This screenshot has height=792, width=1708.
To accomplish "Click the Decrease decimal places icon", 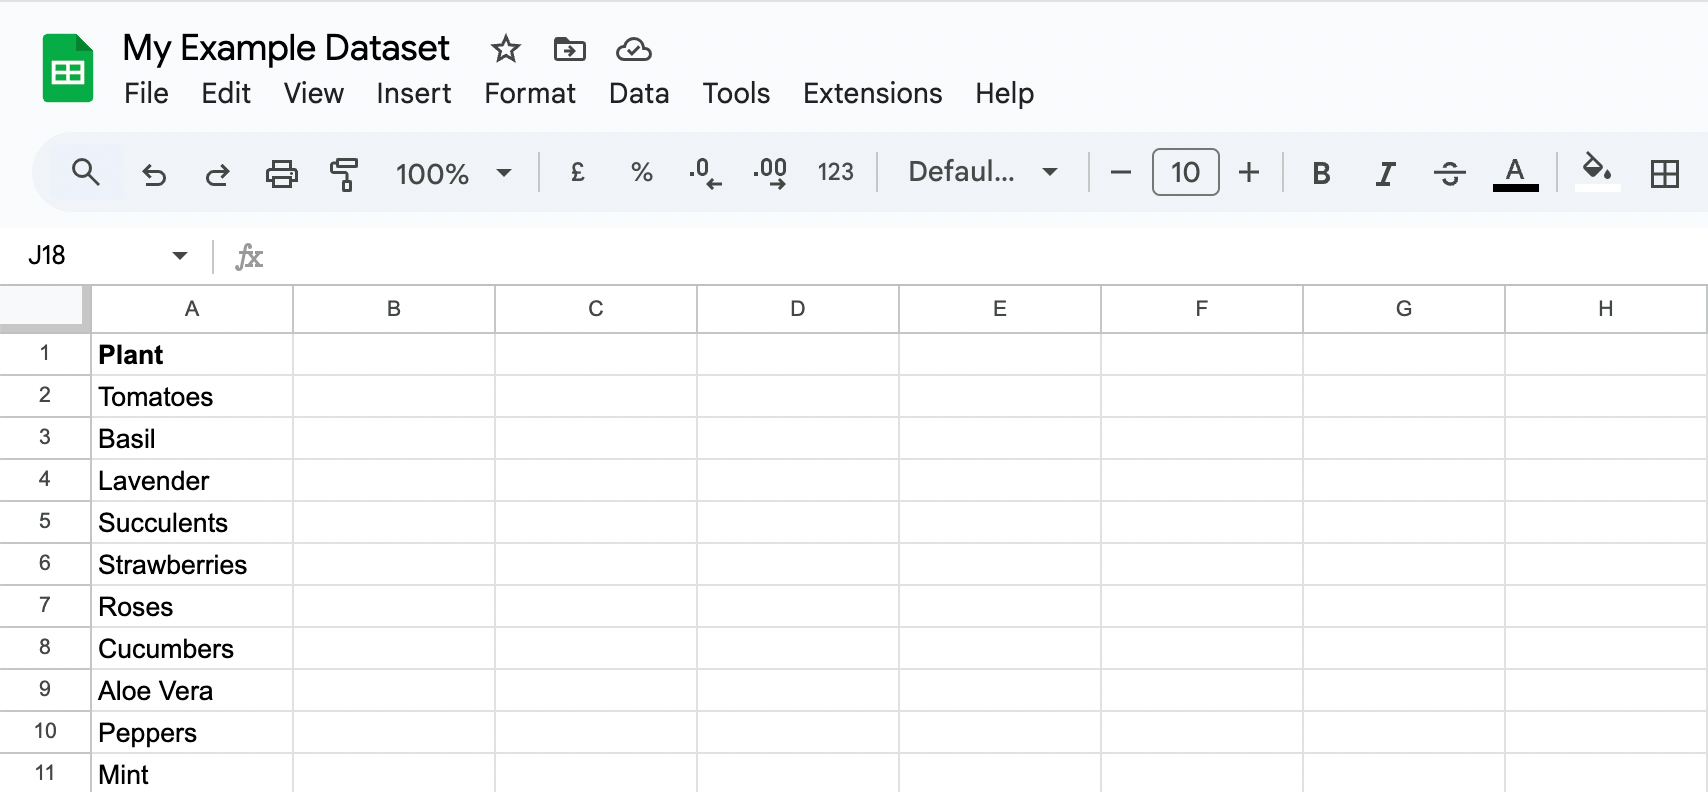I will [705, 172].
